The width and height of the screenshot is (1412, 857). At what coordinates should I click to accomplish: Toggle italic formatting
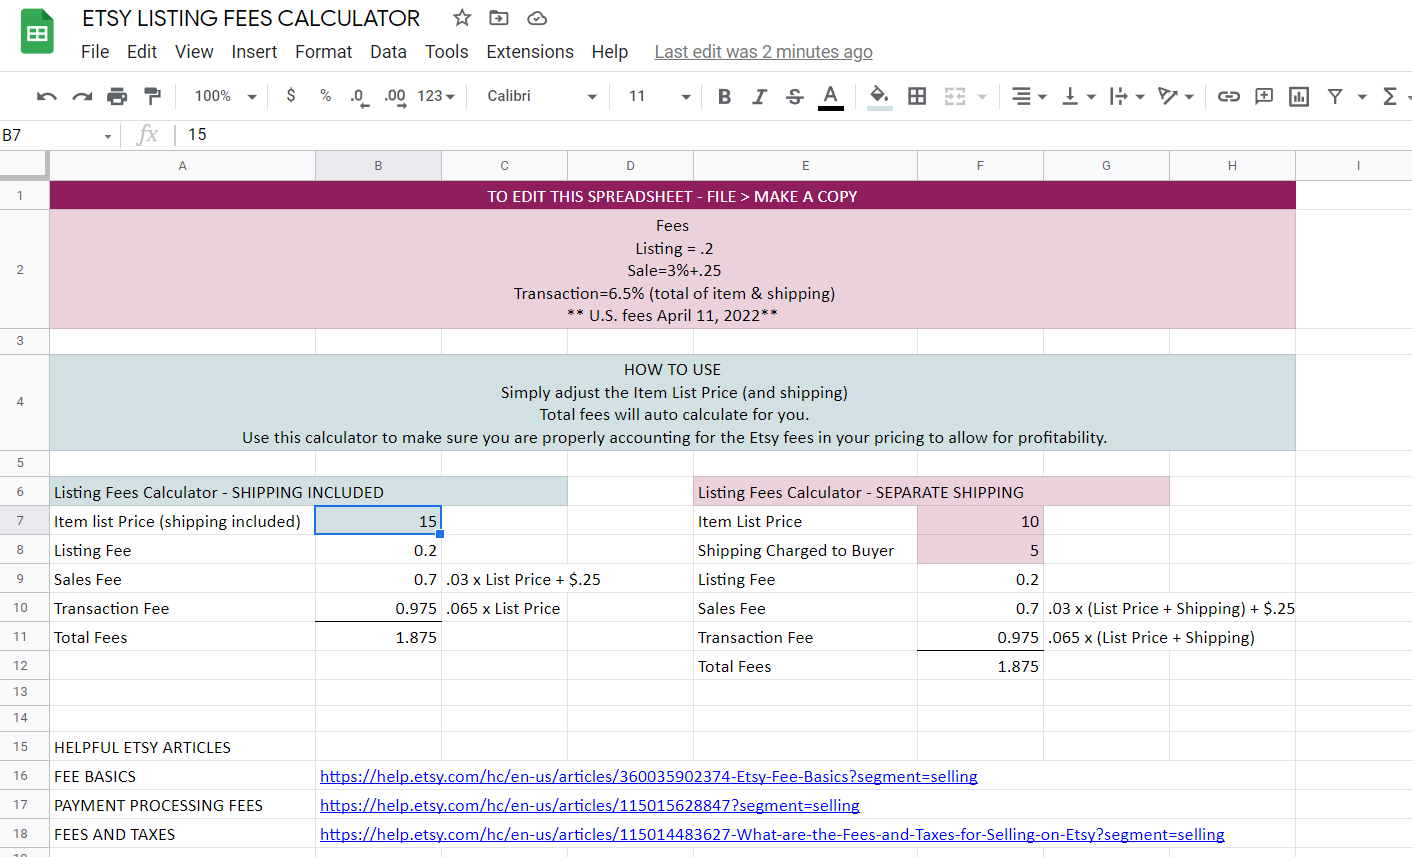760,96
